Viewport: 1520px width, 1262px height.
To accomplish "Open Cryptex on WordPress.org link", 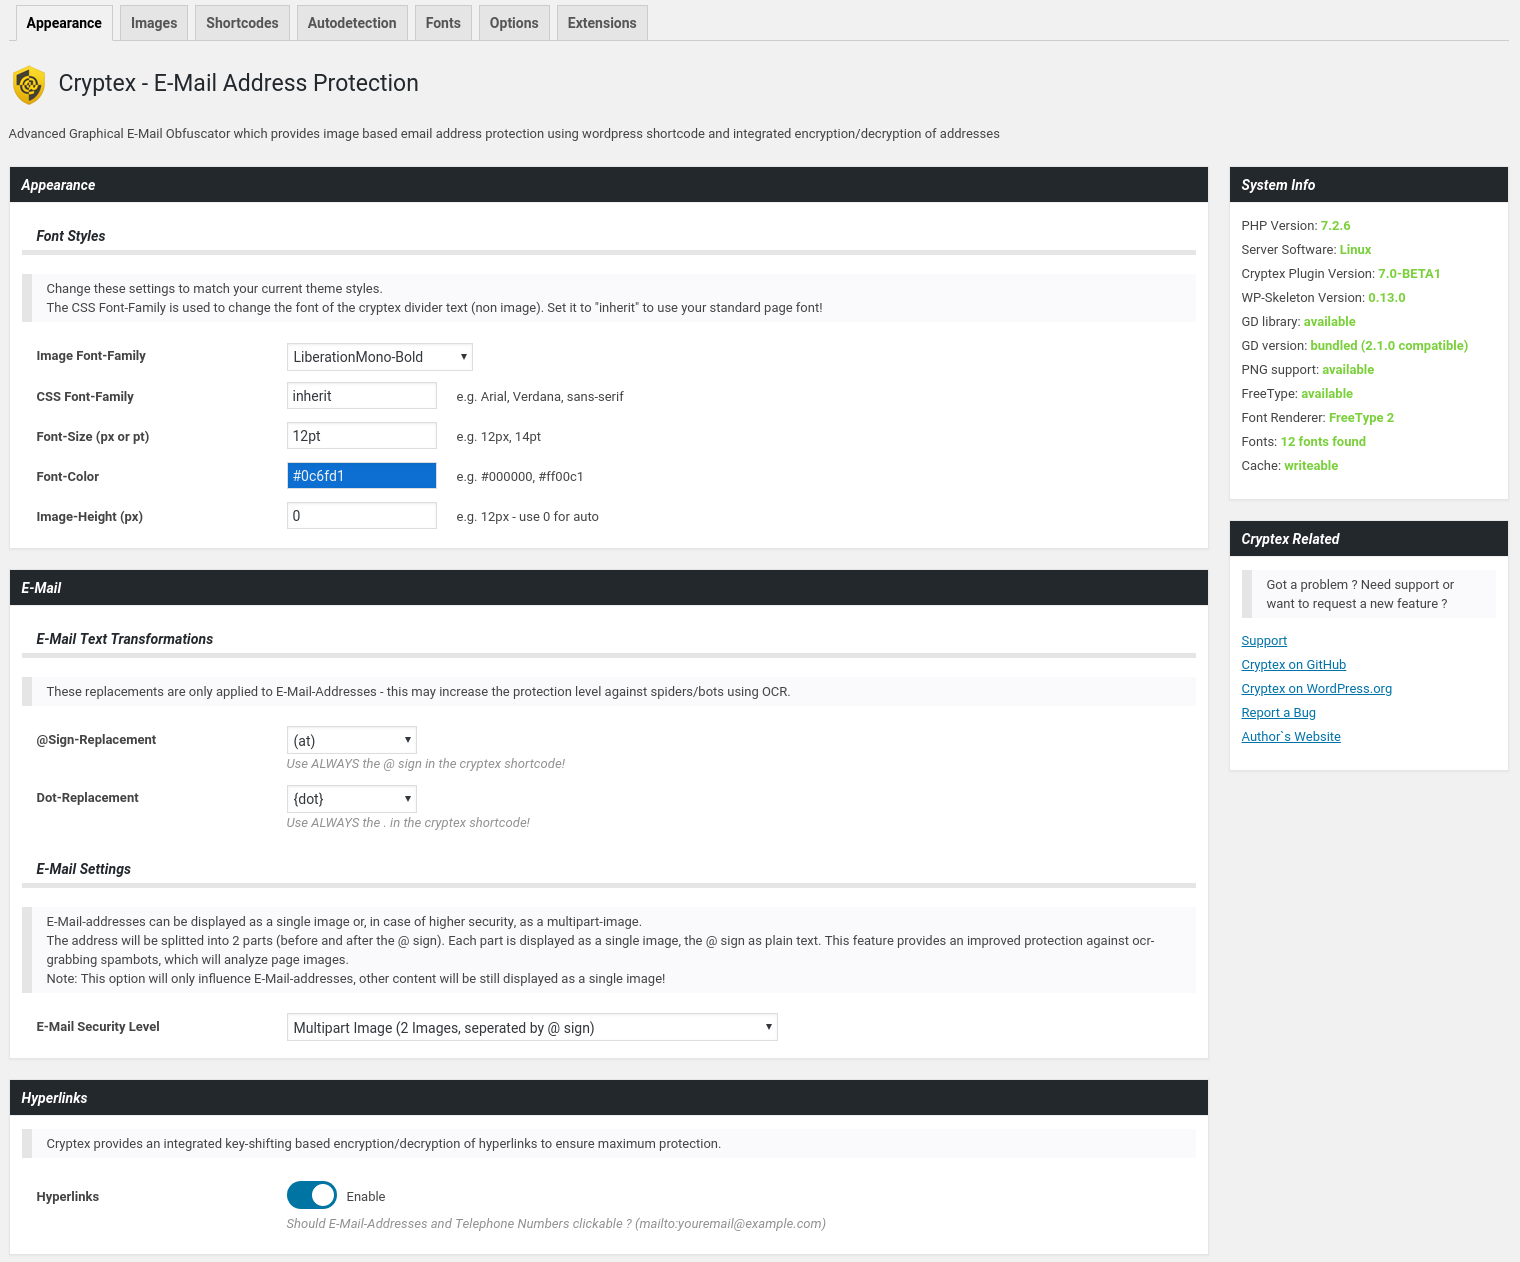I will 1317,689.
